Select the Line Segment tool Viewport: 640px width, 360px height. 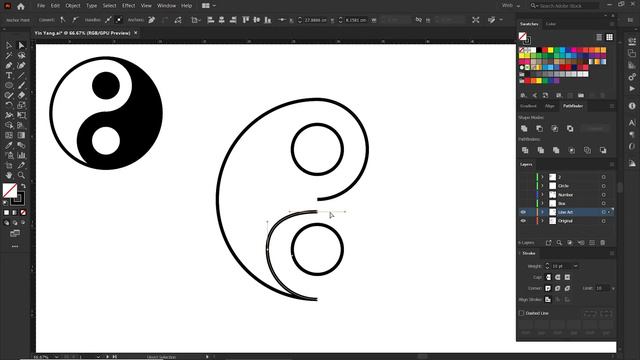click(x=21, y=76)
